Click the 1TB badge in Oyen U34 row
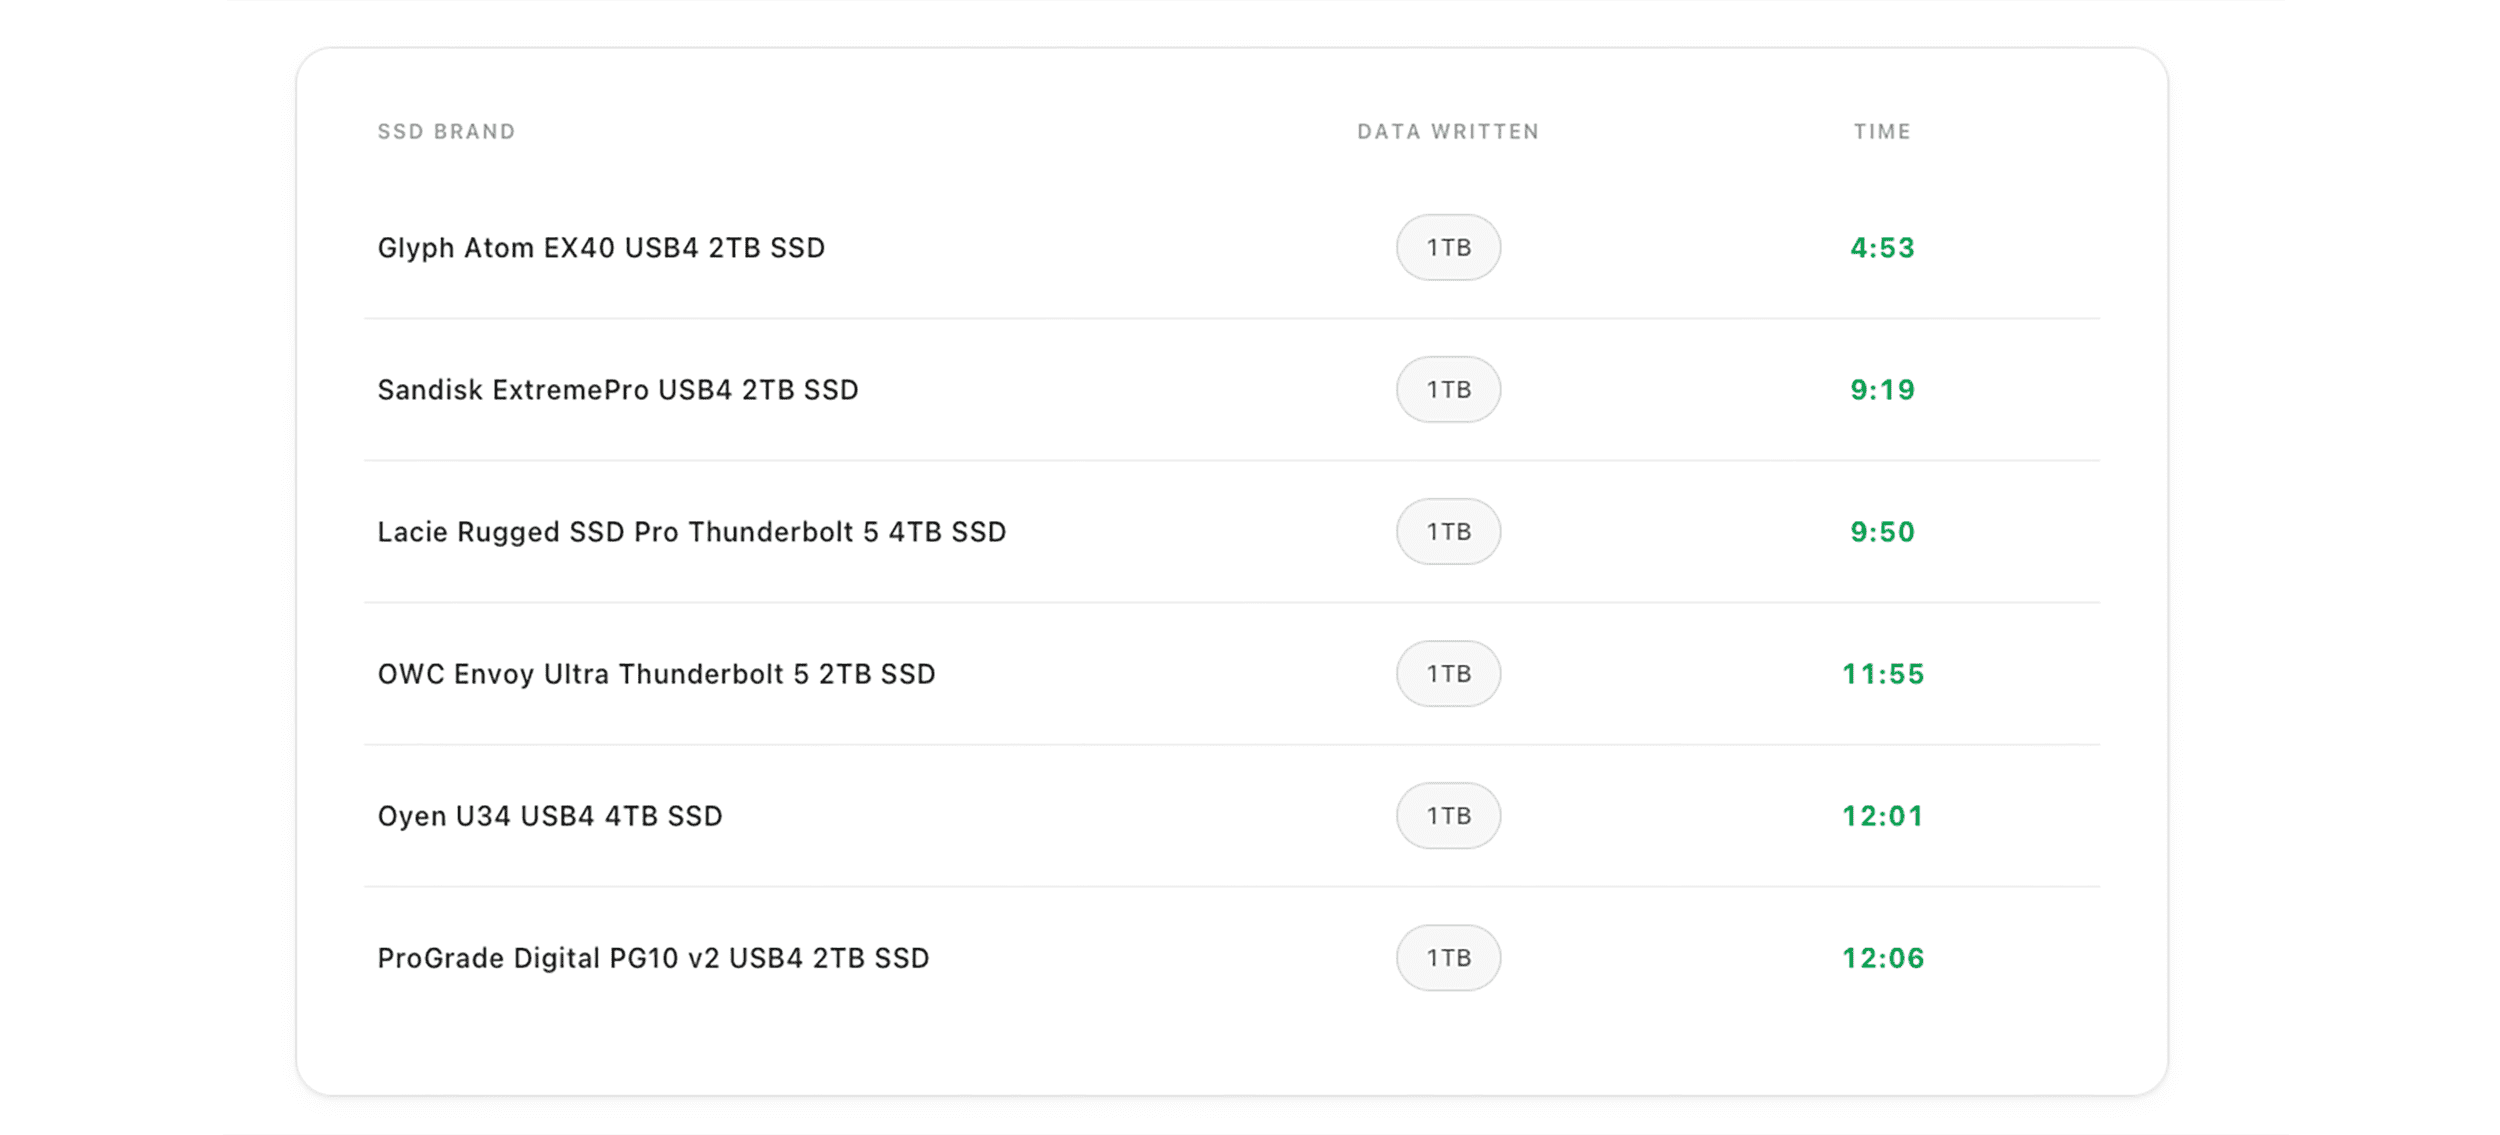 [x=1447, y=816]
